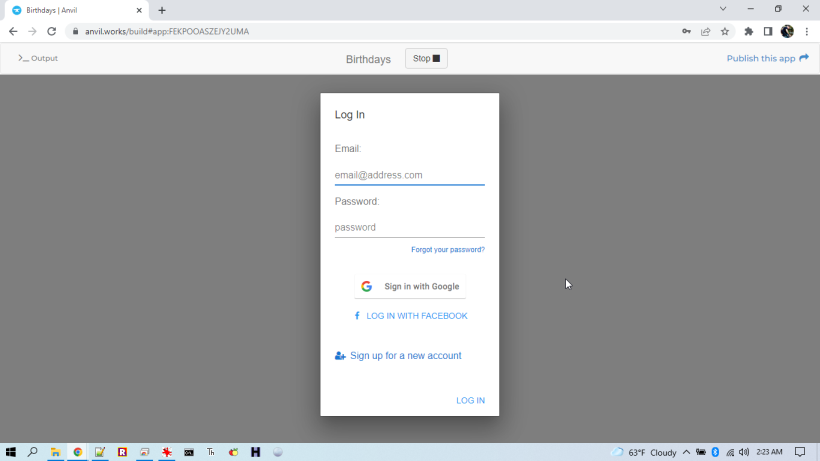Click the Email input field

click(x=409, y=175)
